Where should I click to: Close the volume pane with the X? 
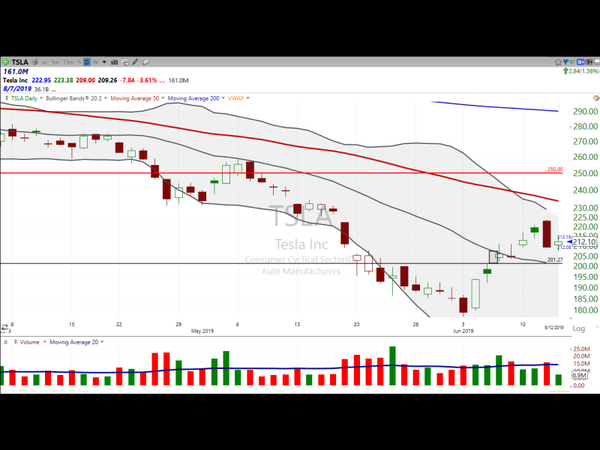coord(5,342)
